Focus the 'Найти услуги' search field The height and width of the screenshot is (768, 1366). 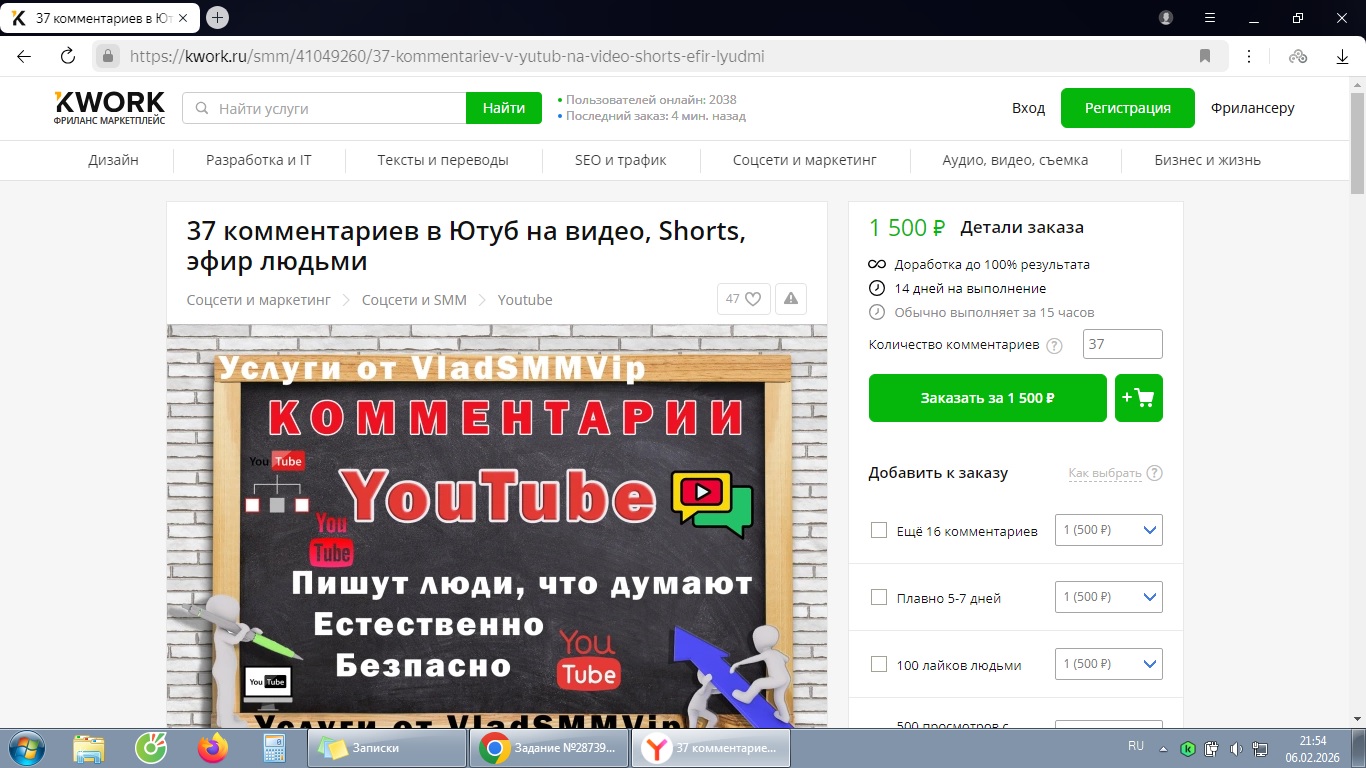(324, 108)
